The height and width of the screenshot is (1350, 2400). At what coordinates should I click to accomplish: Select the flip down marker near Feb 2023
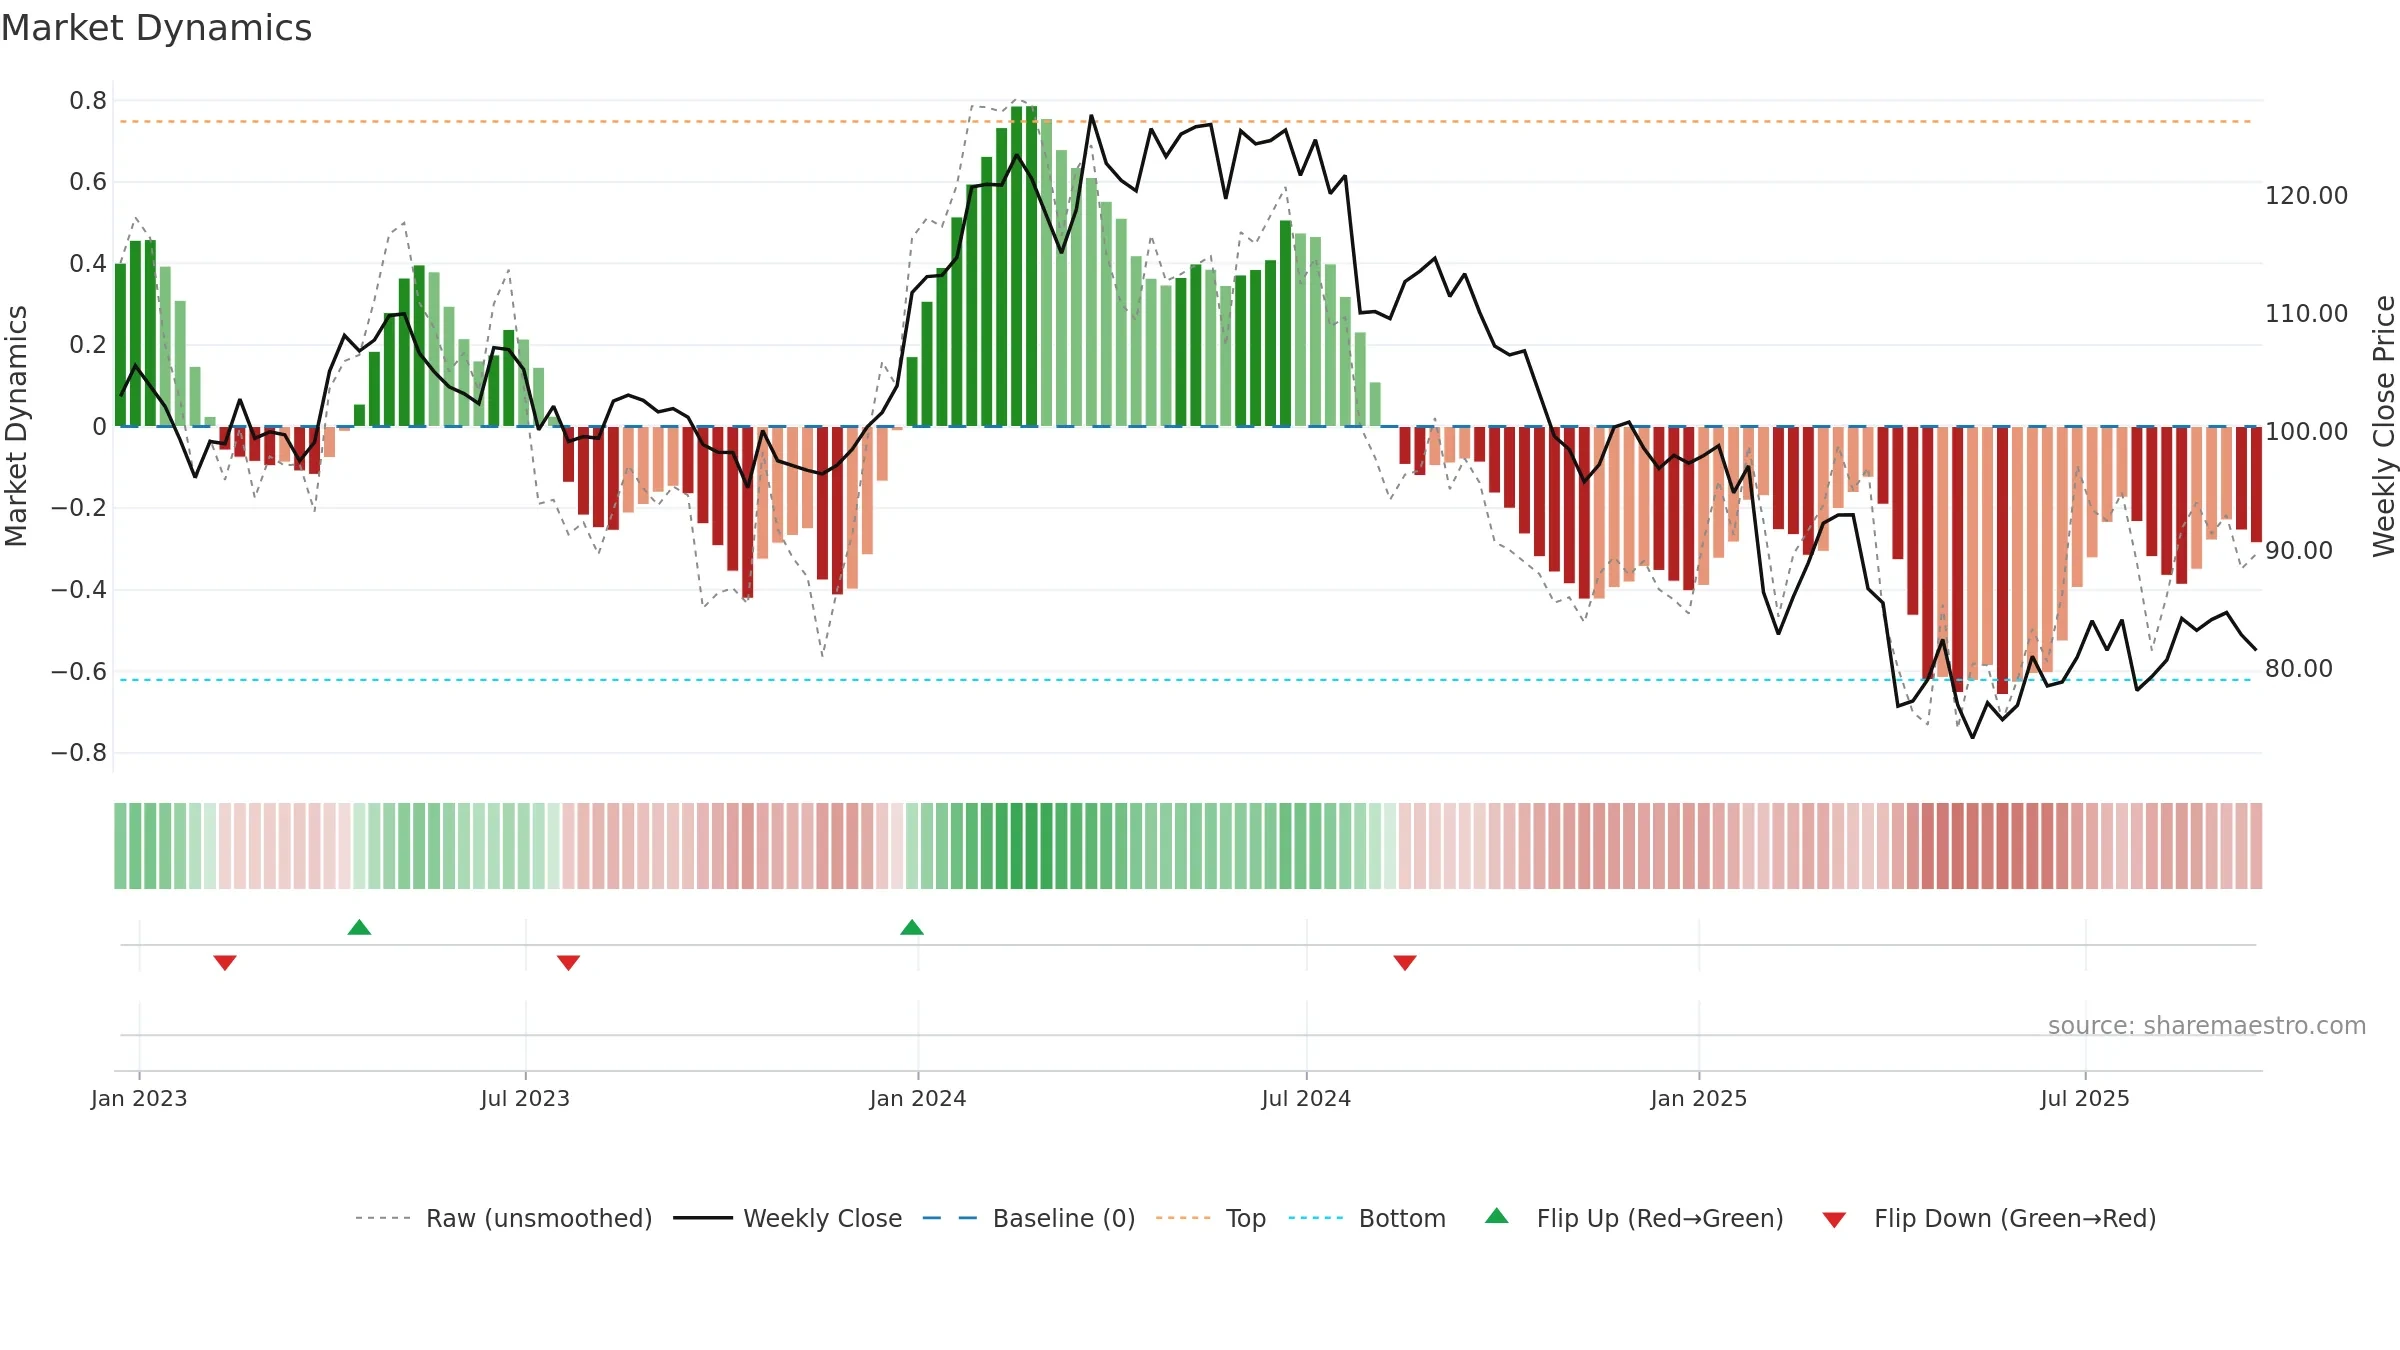click(225, 962)
